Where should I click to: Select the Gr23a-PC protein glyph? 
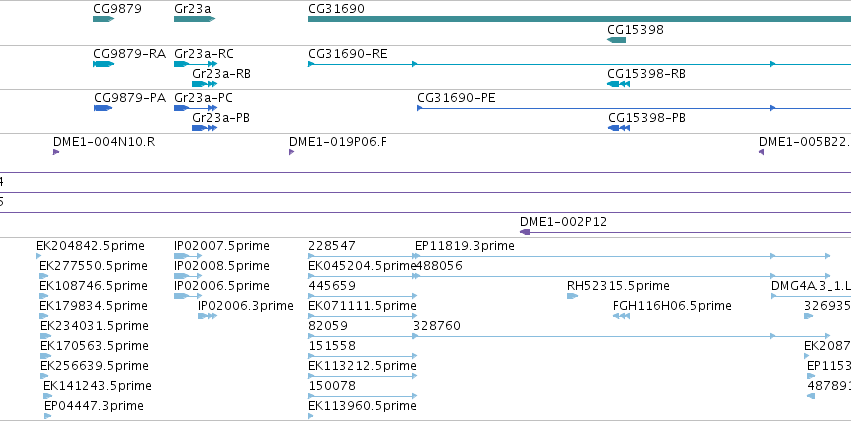(195, 108)
